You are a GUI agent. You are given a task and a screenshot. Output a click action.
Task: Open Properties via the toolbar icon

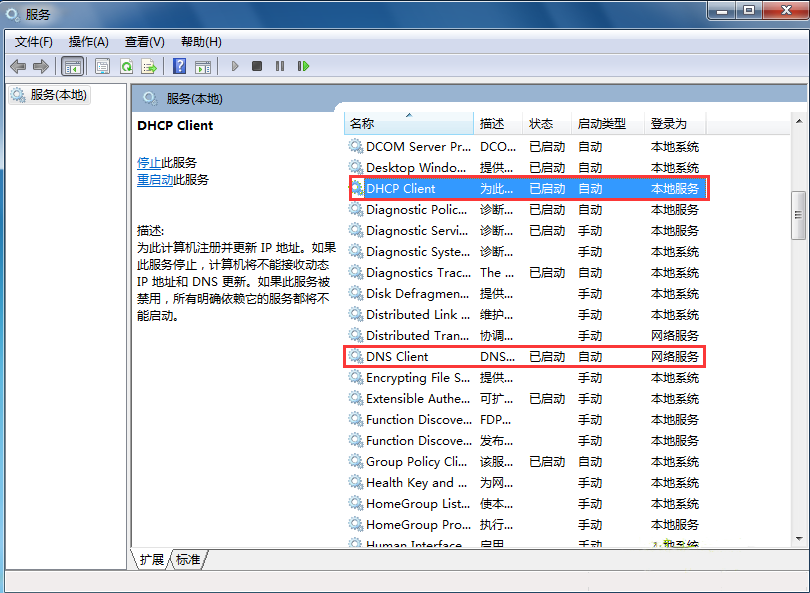[102, 66]
